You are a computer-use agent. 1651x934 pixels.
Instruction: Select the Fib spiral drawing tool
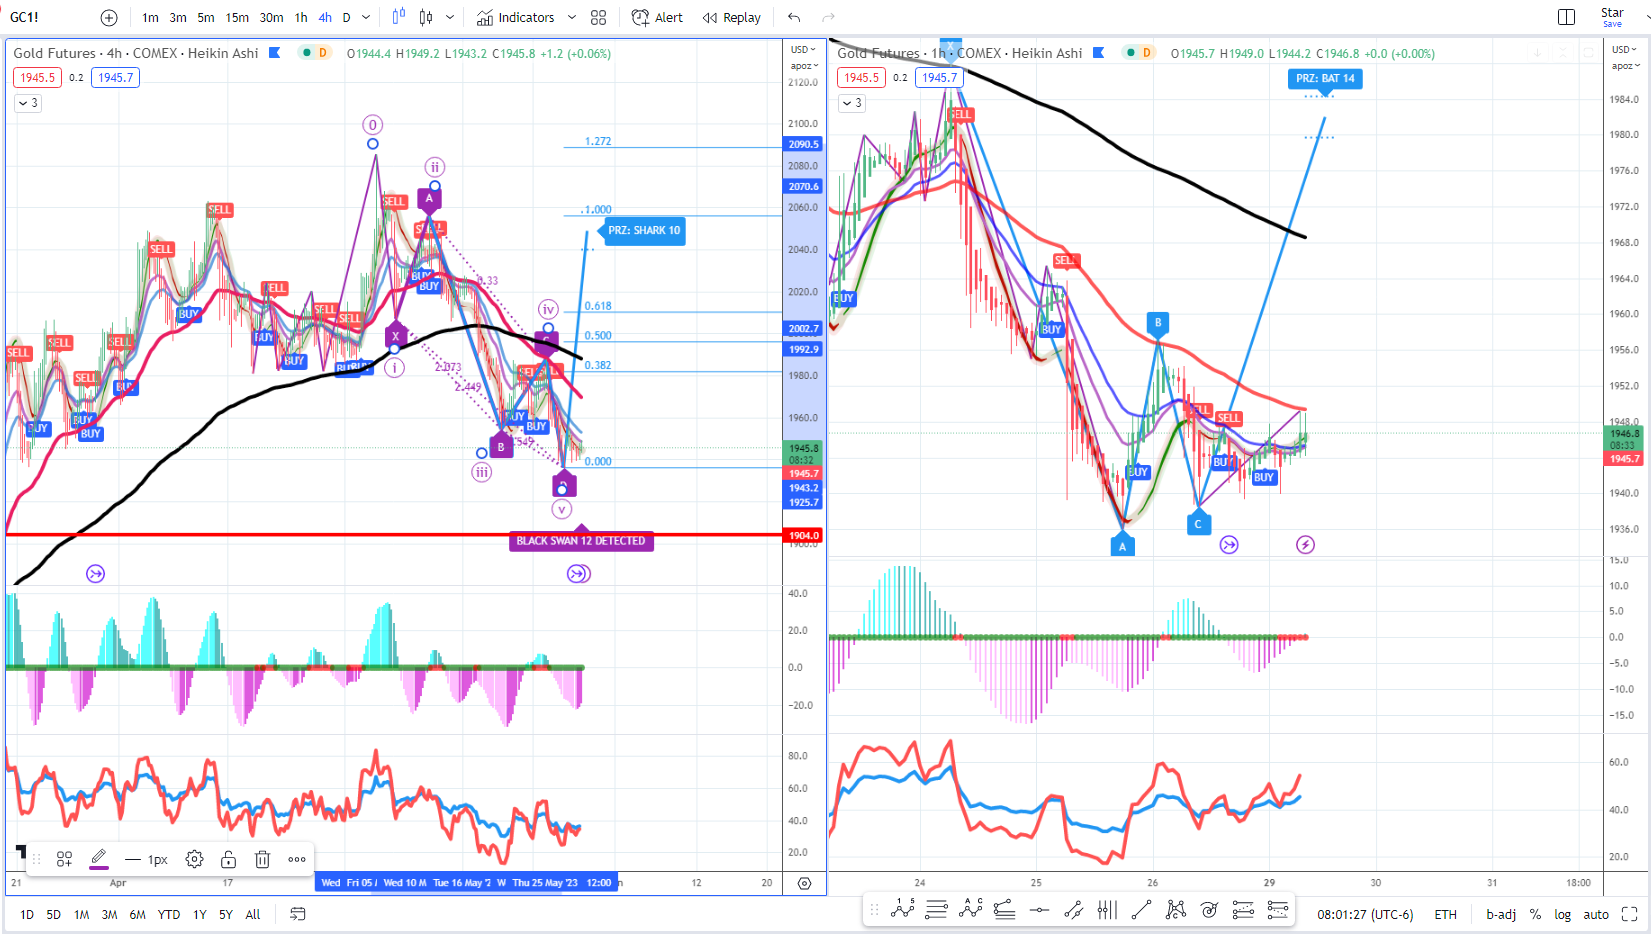coord(1210,909)
